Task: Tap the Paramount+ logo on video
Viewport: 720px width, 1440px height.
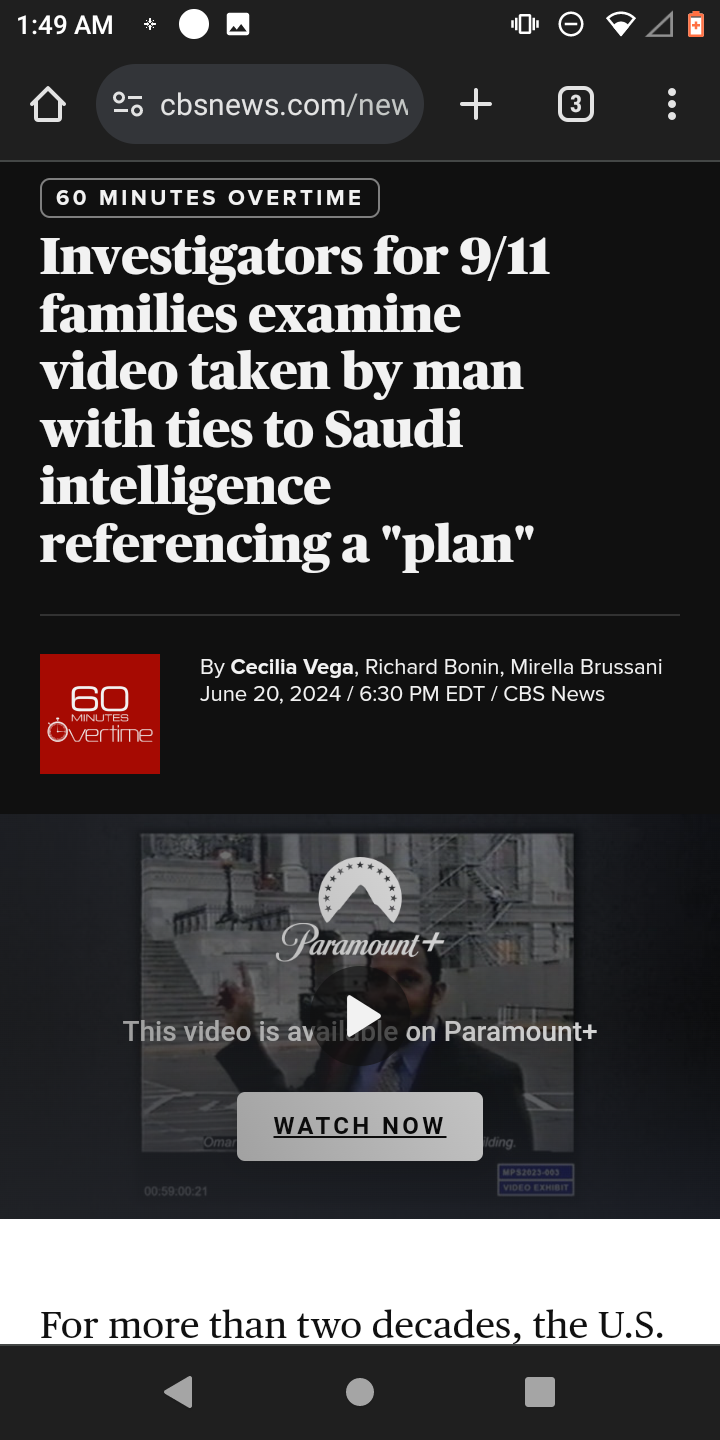Action: (x=360, y=910)
